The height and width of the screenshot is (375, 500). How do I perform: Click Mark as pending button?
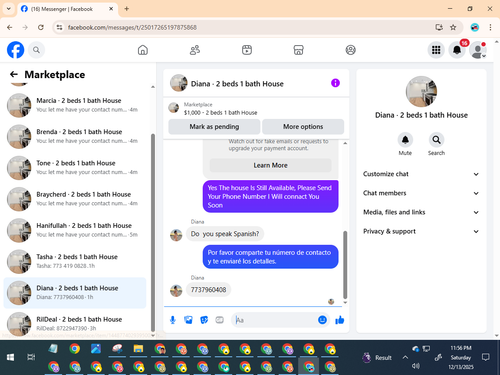pyautogui.click(x=214, y=127)
